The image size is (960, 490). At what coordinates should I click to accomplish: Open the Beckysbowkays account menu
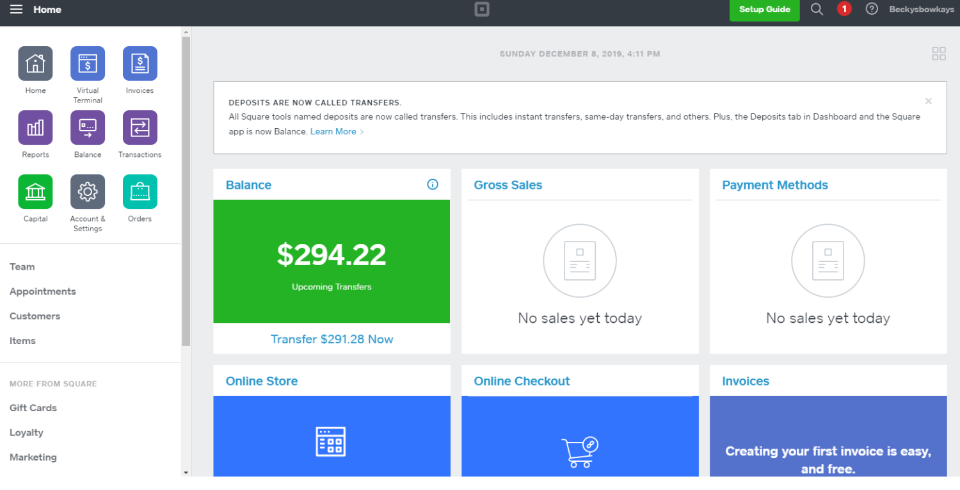coord(921,9)
